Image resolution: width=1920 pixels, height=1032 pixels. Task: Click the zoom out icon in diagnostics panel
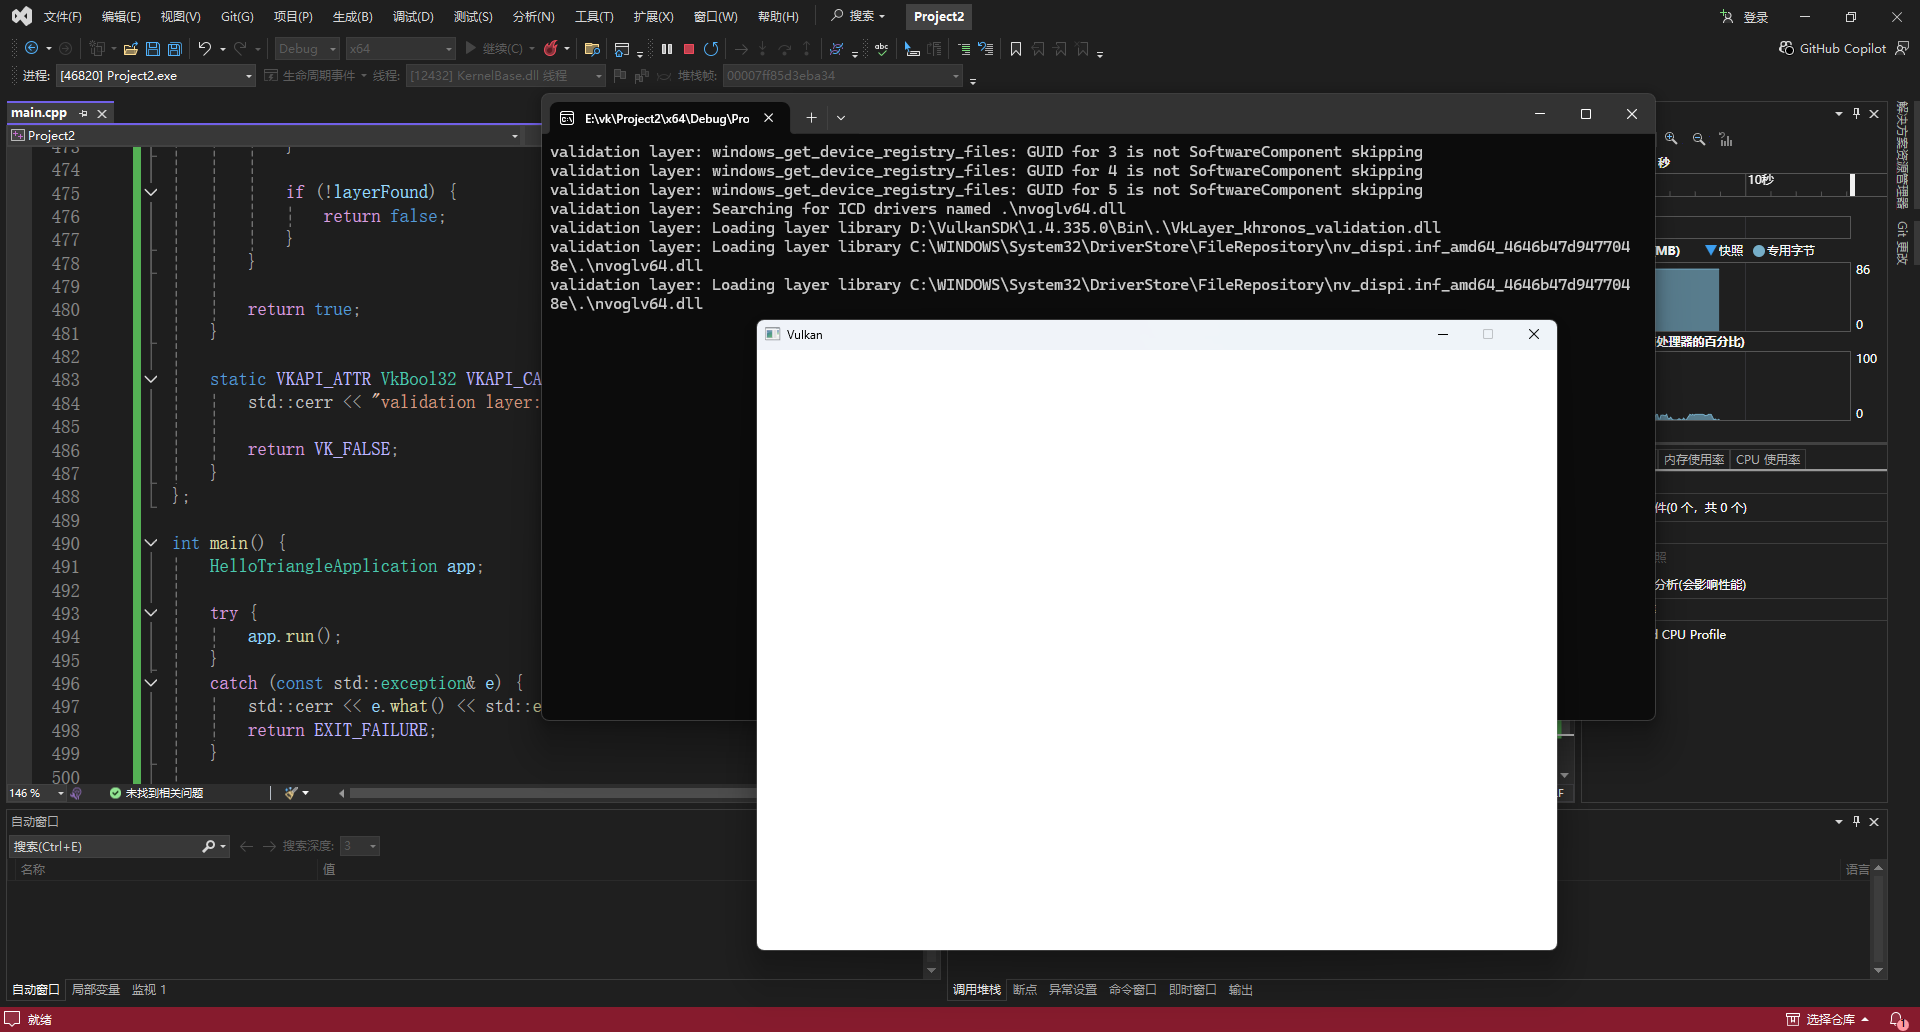1699,139
